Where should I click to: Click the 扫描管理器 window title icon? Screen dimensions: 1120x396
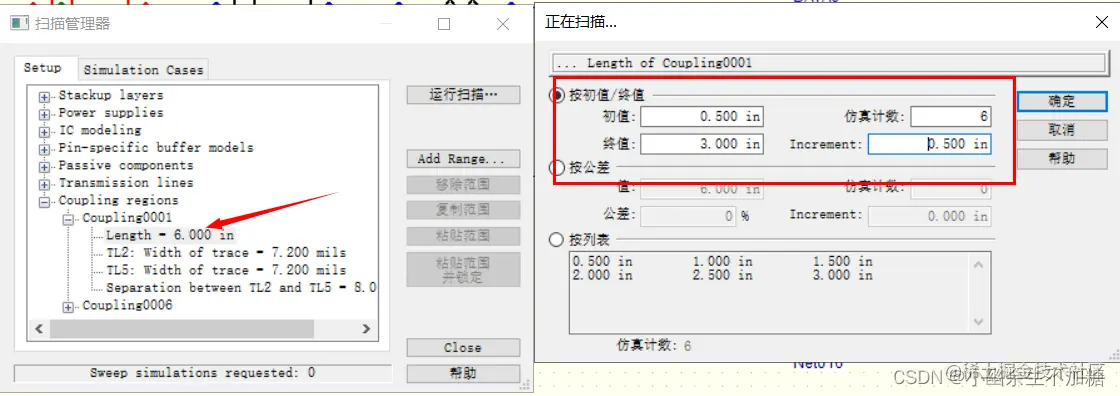19,24
